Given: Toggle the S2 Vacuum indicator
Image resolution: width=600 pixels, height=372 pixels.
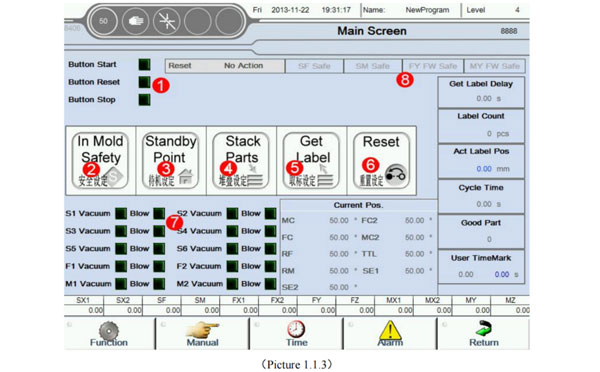Looking at the screenshot, I should [x=232, y=214].
